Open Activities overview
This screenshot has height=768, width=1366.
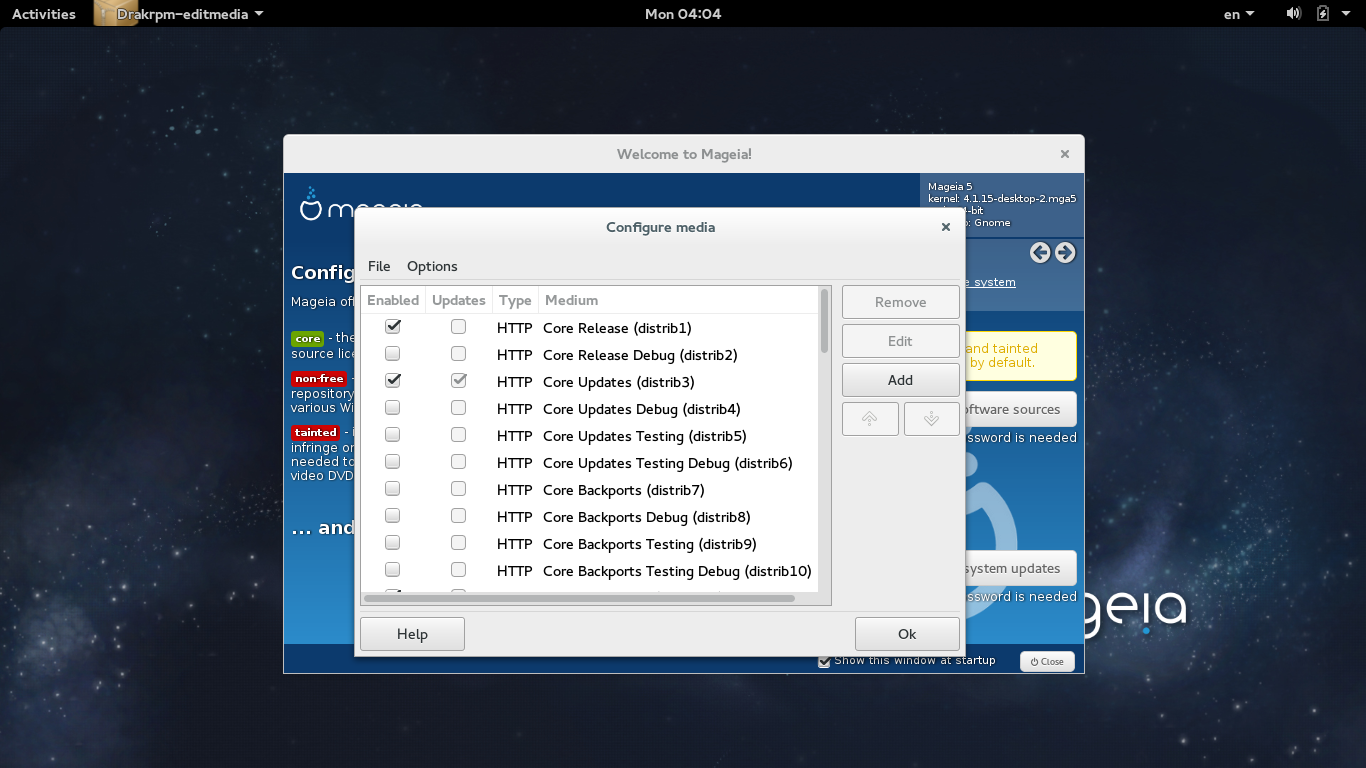coord(44,14)
